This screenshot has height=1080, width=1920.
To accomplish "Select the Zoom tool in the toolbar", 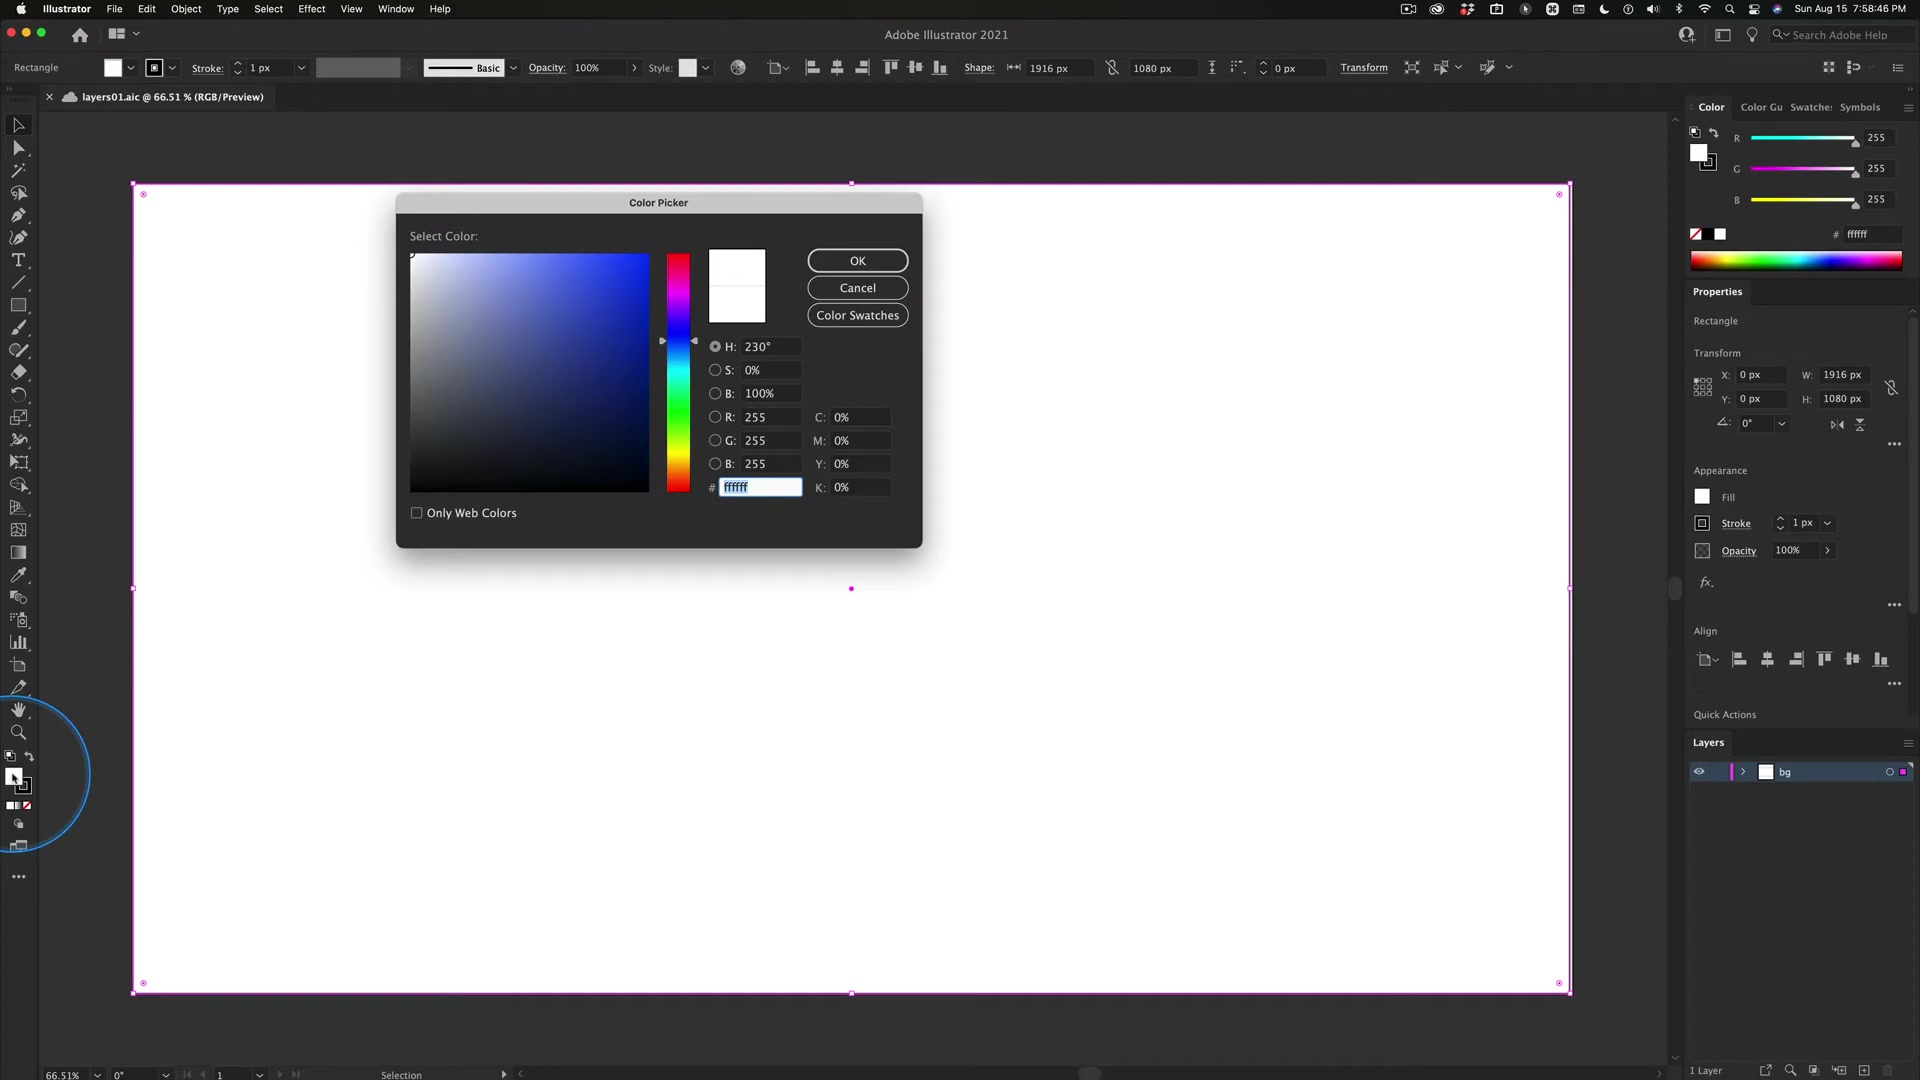I will click(x=19, y=733).
